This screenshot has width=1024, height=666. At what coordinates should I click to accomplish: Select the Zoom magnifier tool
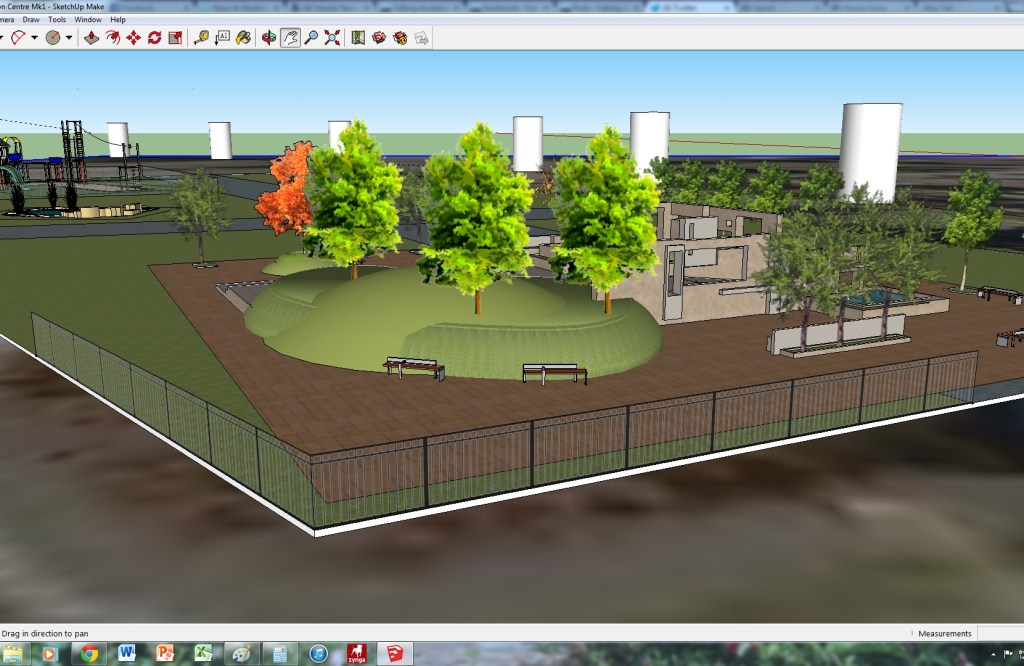tap(311, 38)
